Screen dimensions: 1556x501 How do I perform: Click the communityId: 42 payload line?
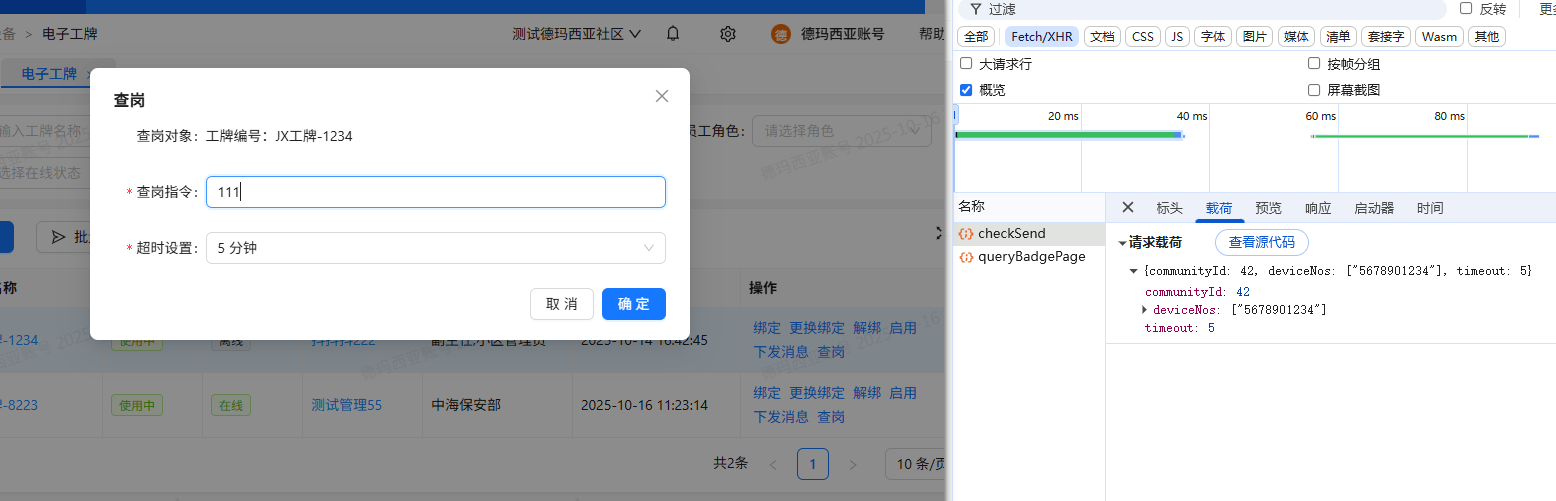pos(1197,292)
